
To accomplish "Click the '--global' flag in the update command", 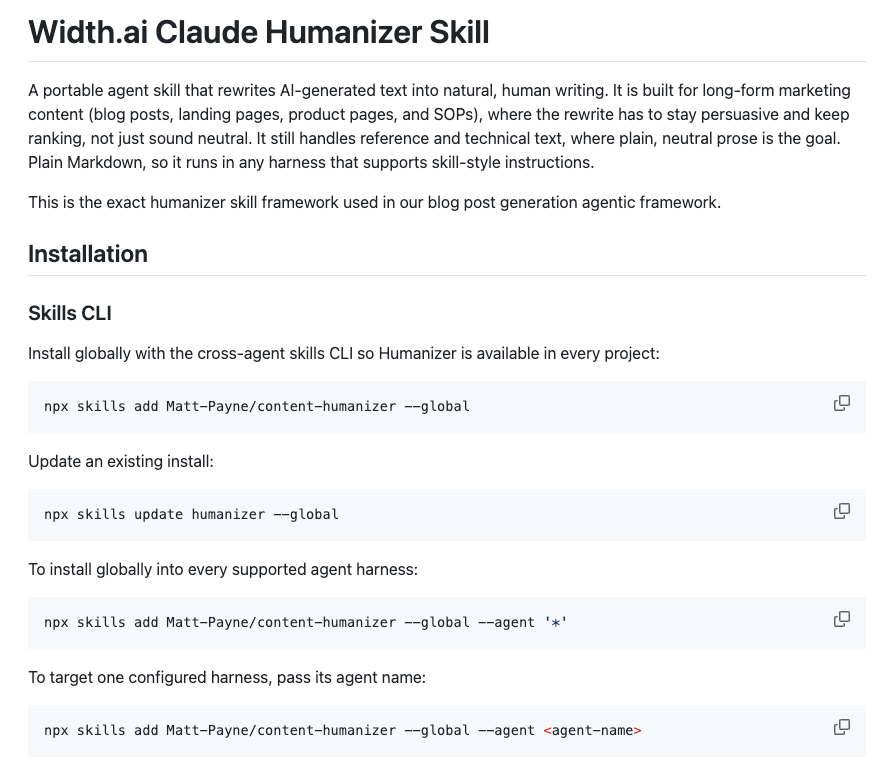I will tap(306, 514).
